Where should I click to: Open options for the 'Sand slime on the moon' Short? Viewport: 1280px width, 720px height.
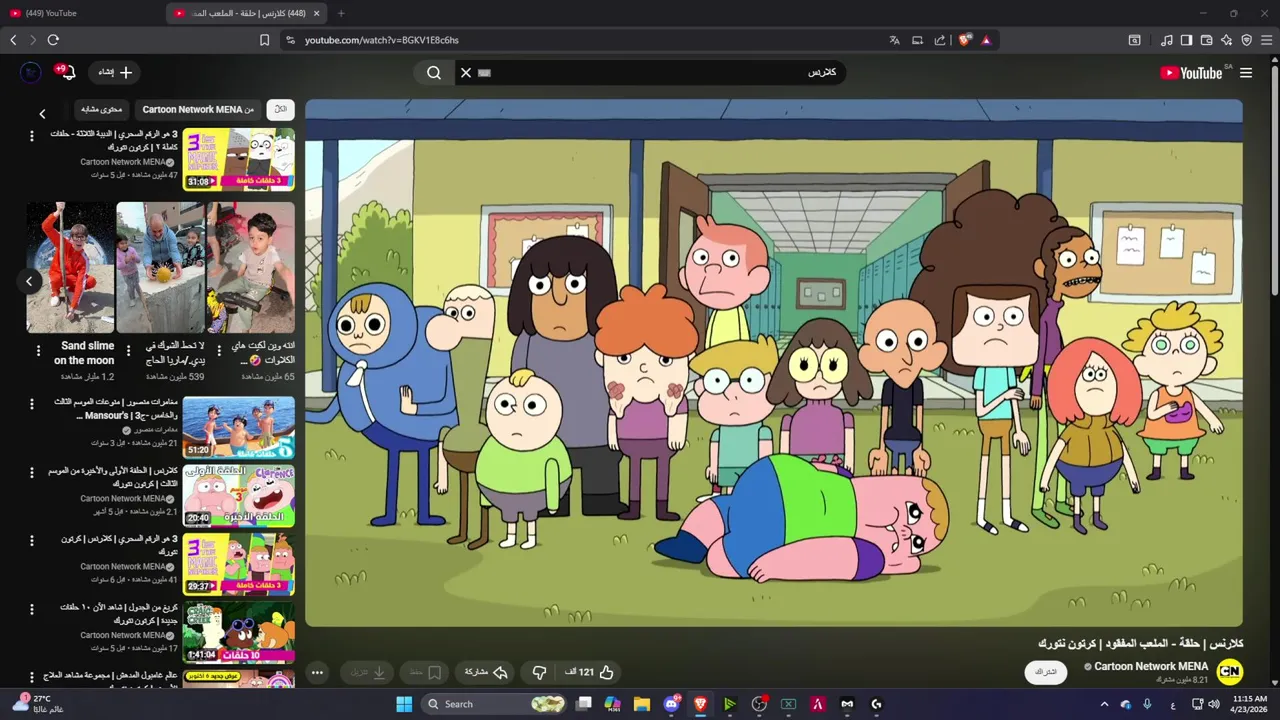(38, 351)
